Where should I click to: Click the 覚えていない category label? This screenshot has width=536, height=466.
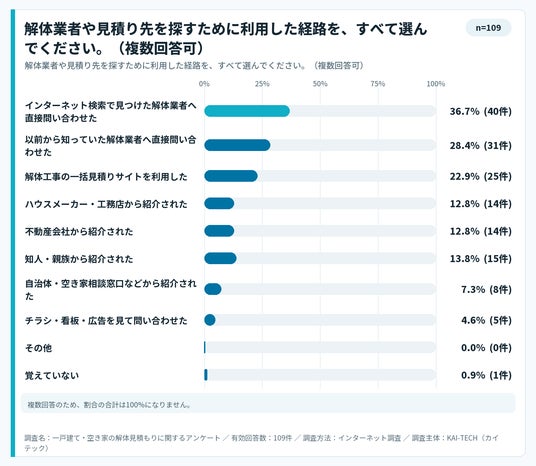52,375
